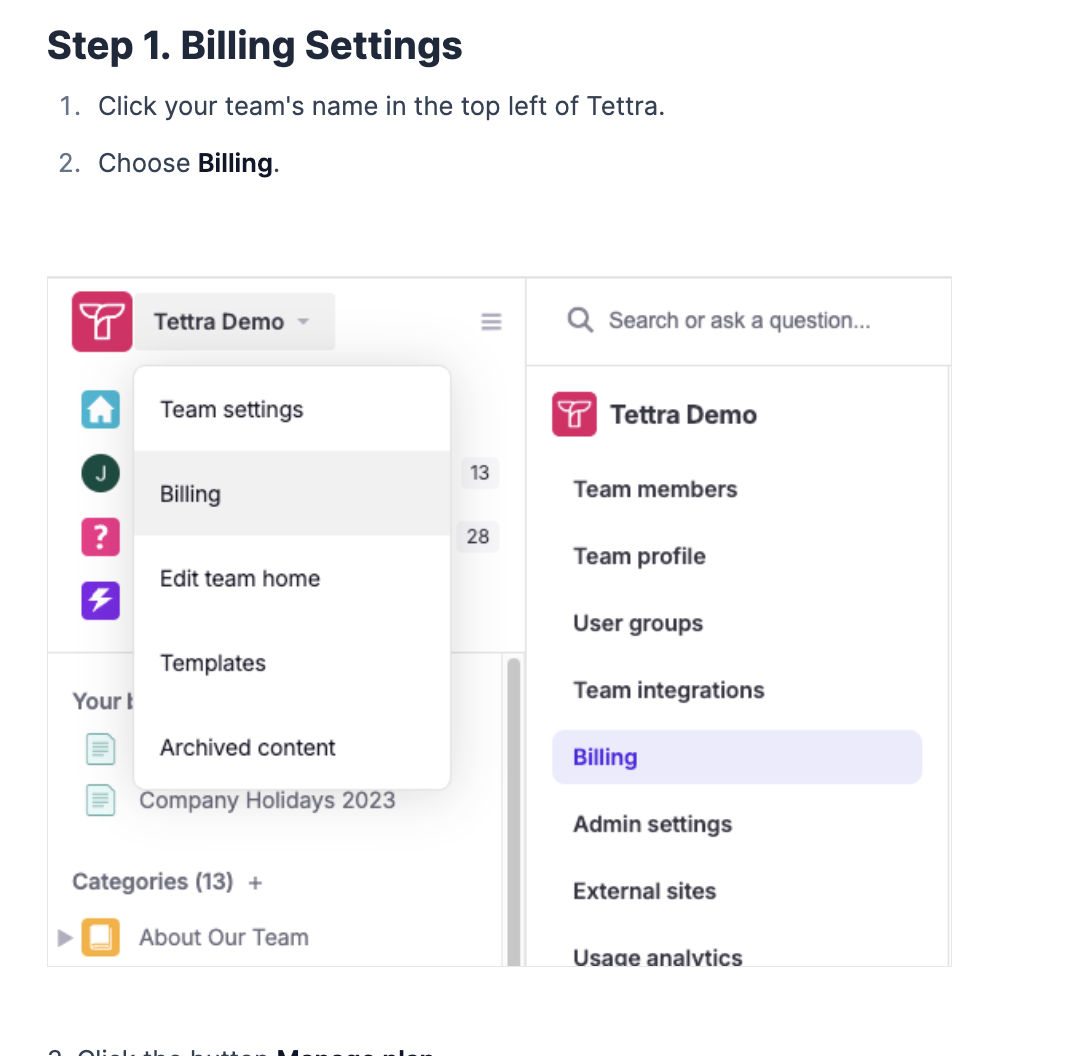Expand the About Our Team category arrow

[65, 938]
